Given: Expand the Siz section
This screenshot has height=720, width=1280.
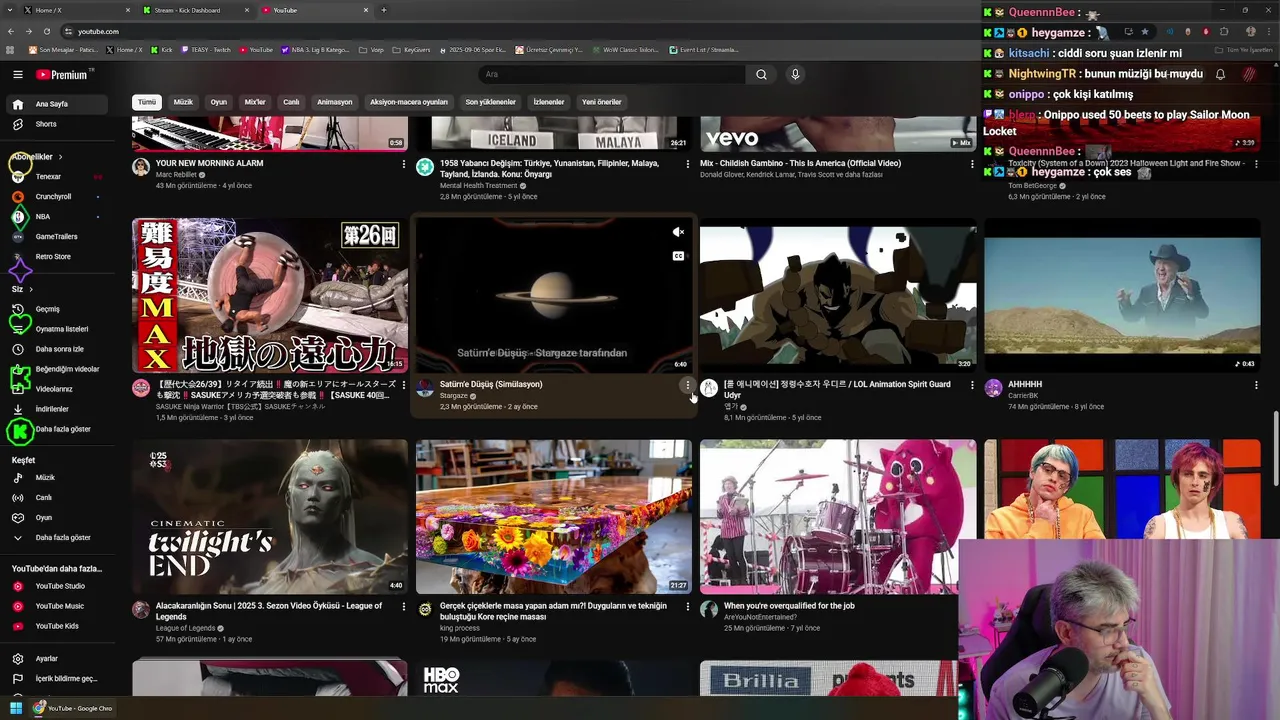Looking at the screenshot, I should coord(22,289).
